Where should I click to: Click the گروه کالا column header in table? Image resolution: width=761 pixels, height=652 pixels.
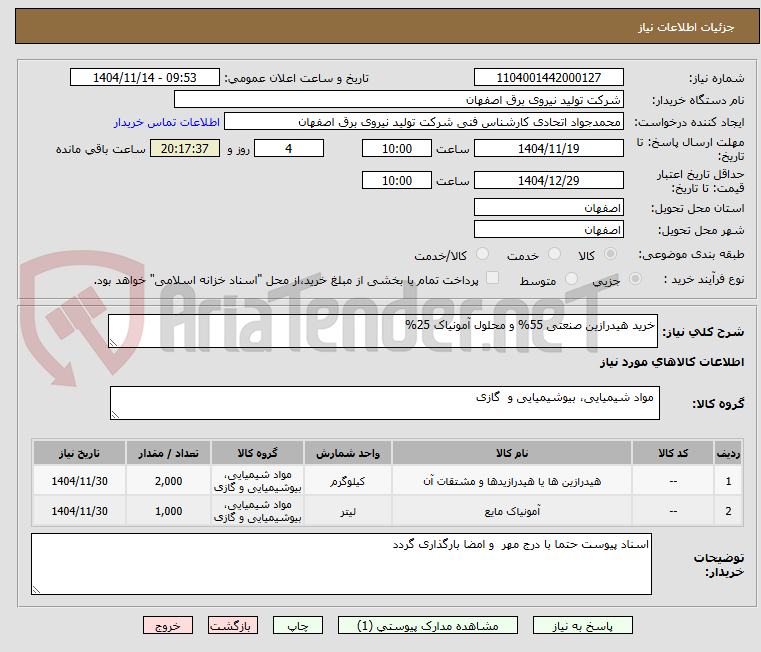click(x=257, y=453)
